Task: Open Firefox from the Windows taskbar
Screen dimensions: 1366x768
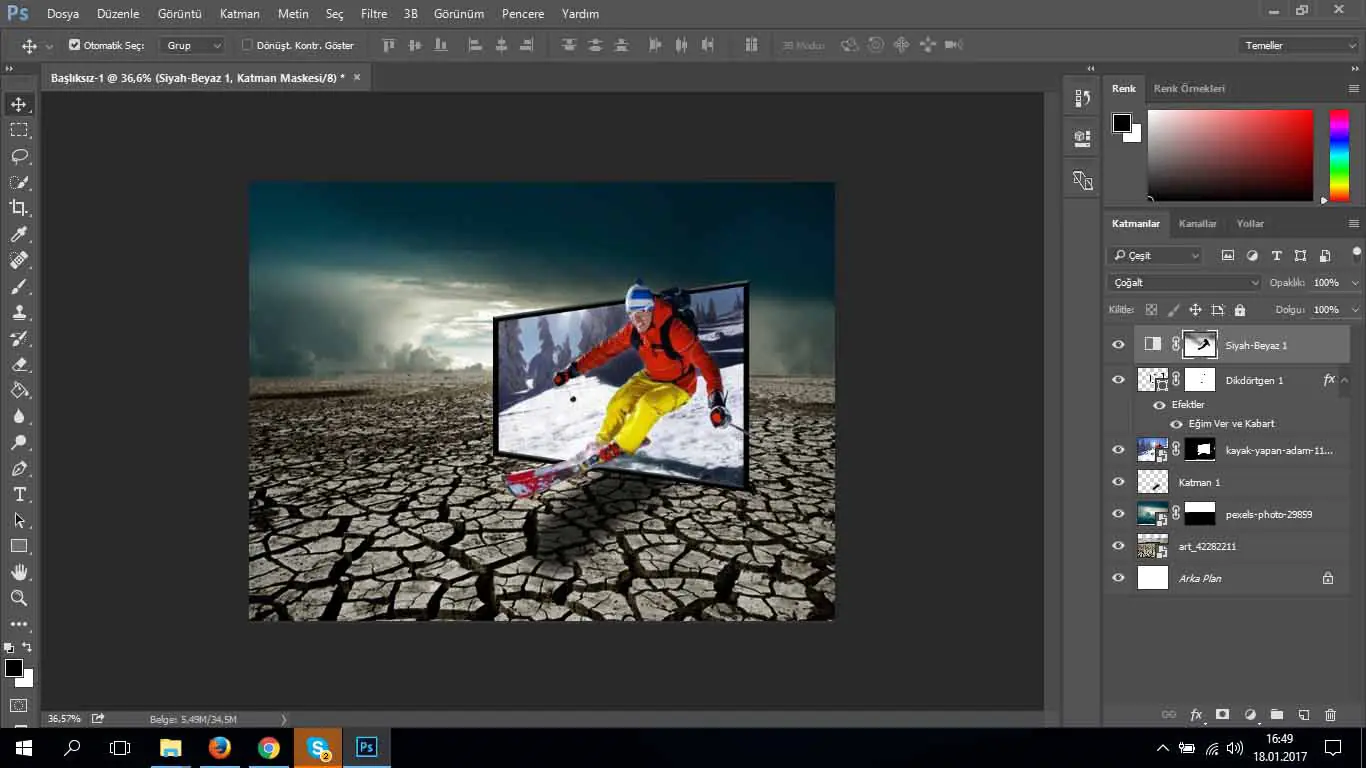Action: point(219,747)
